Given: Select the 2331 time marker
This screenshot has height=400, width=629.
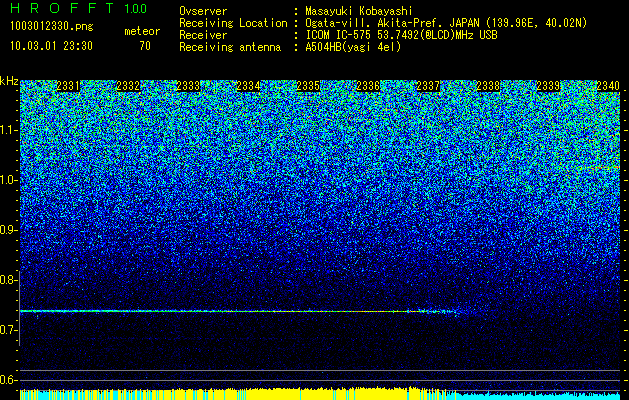Looking at the screenshot, I should (68, 86).
